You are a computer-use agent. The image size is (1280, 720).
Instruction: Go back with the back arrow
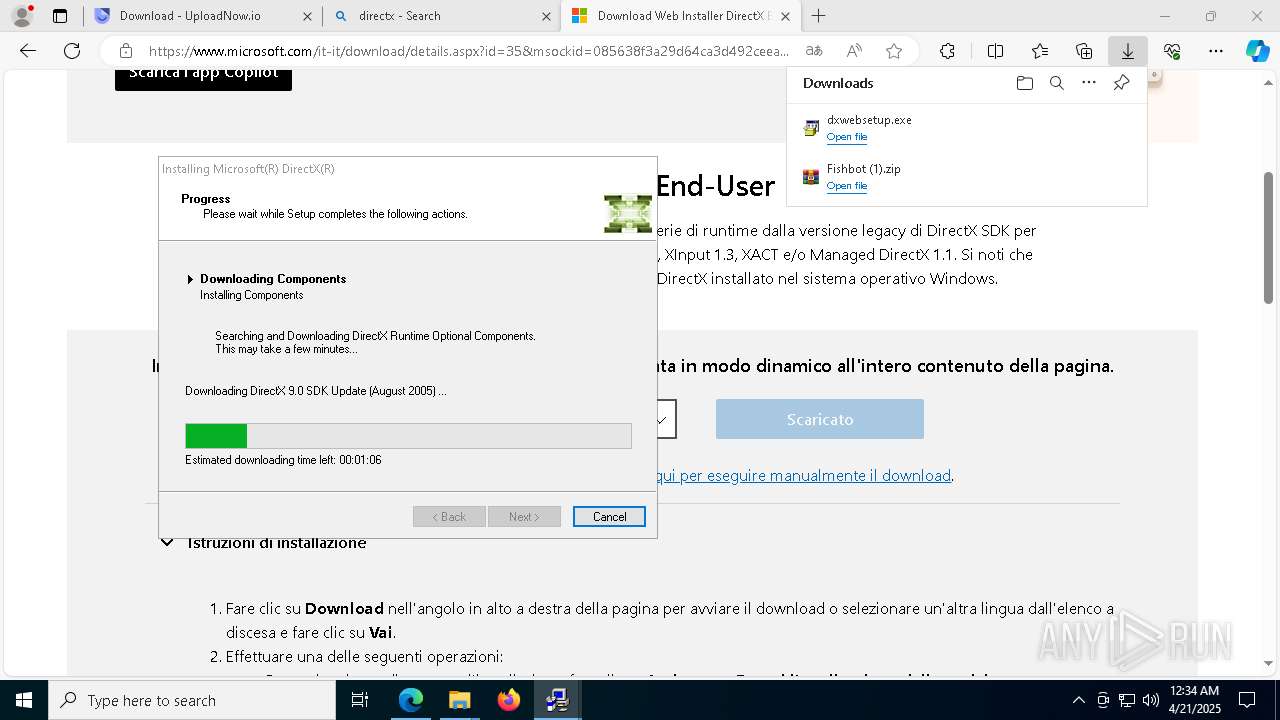click(28, 51)
